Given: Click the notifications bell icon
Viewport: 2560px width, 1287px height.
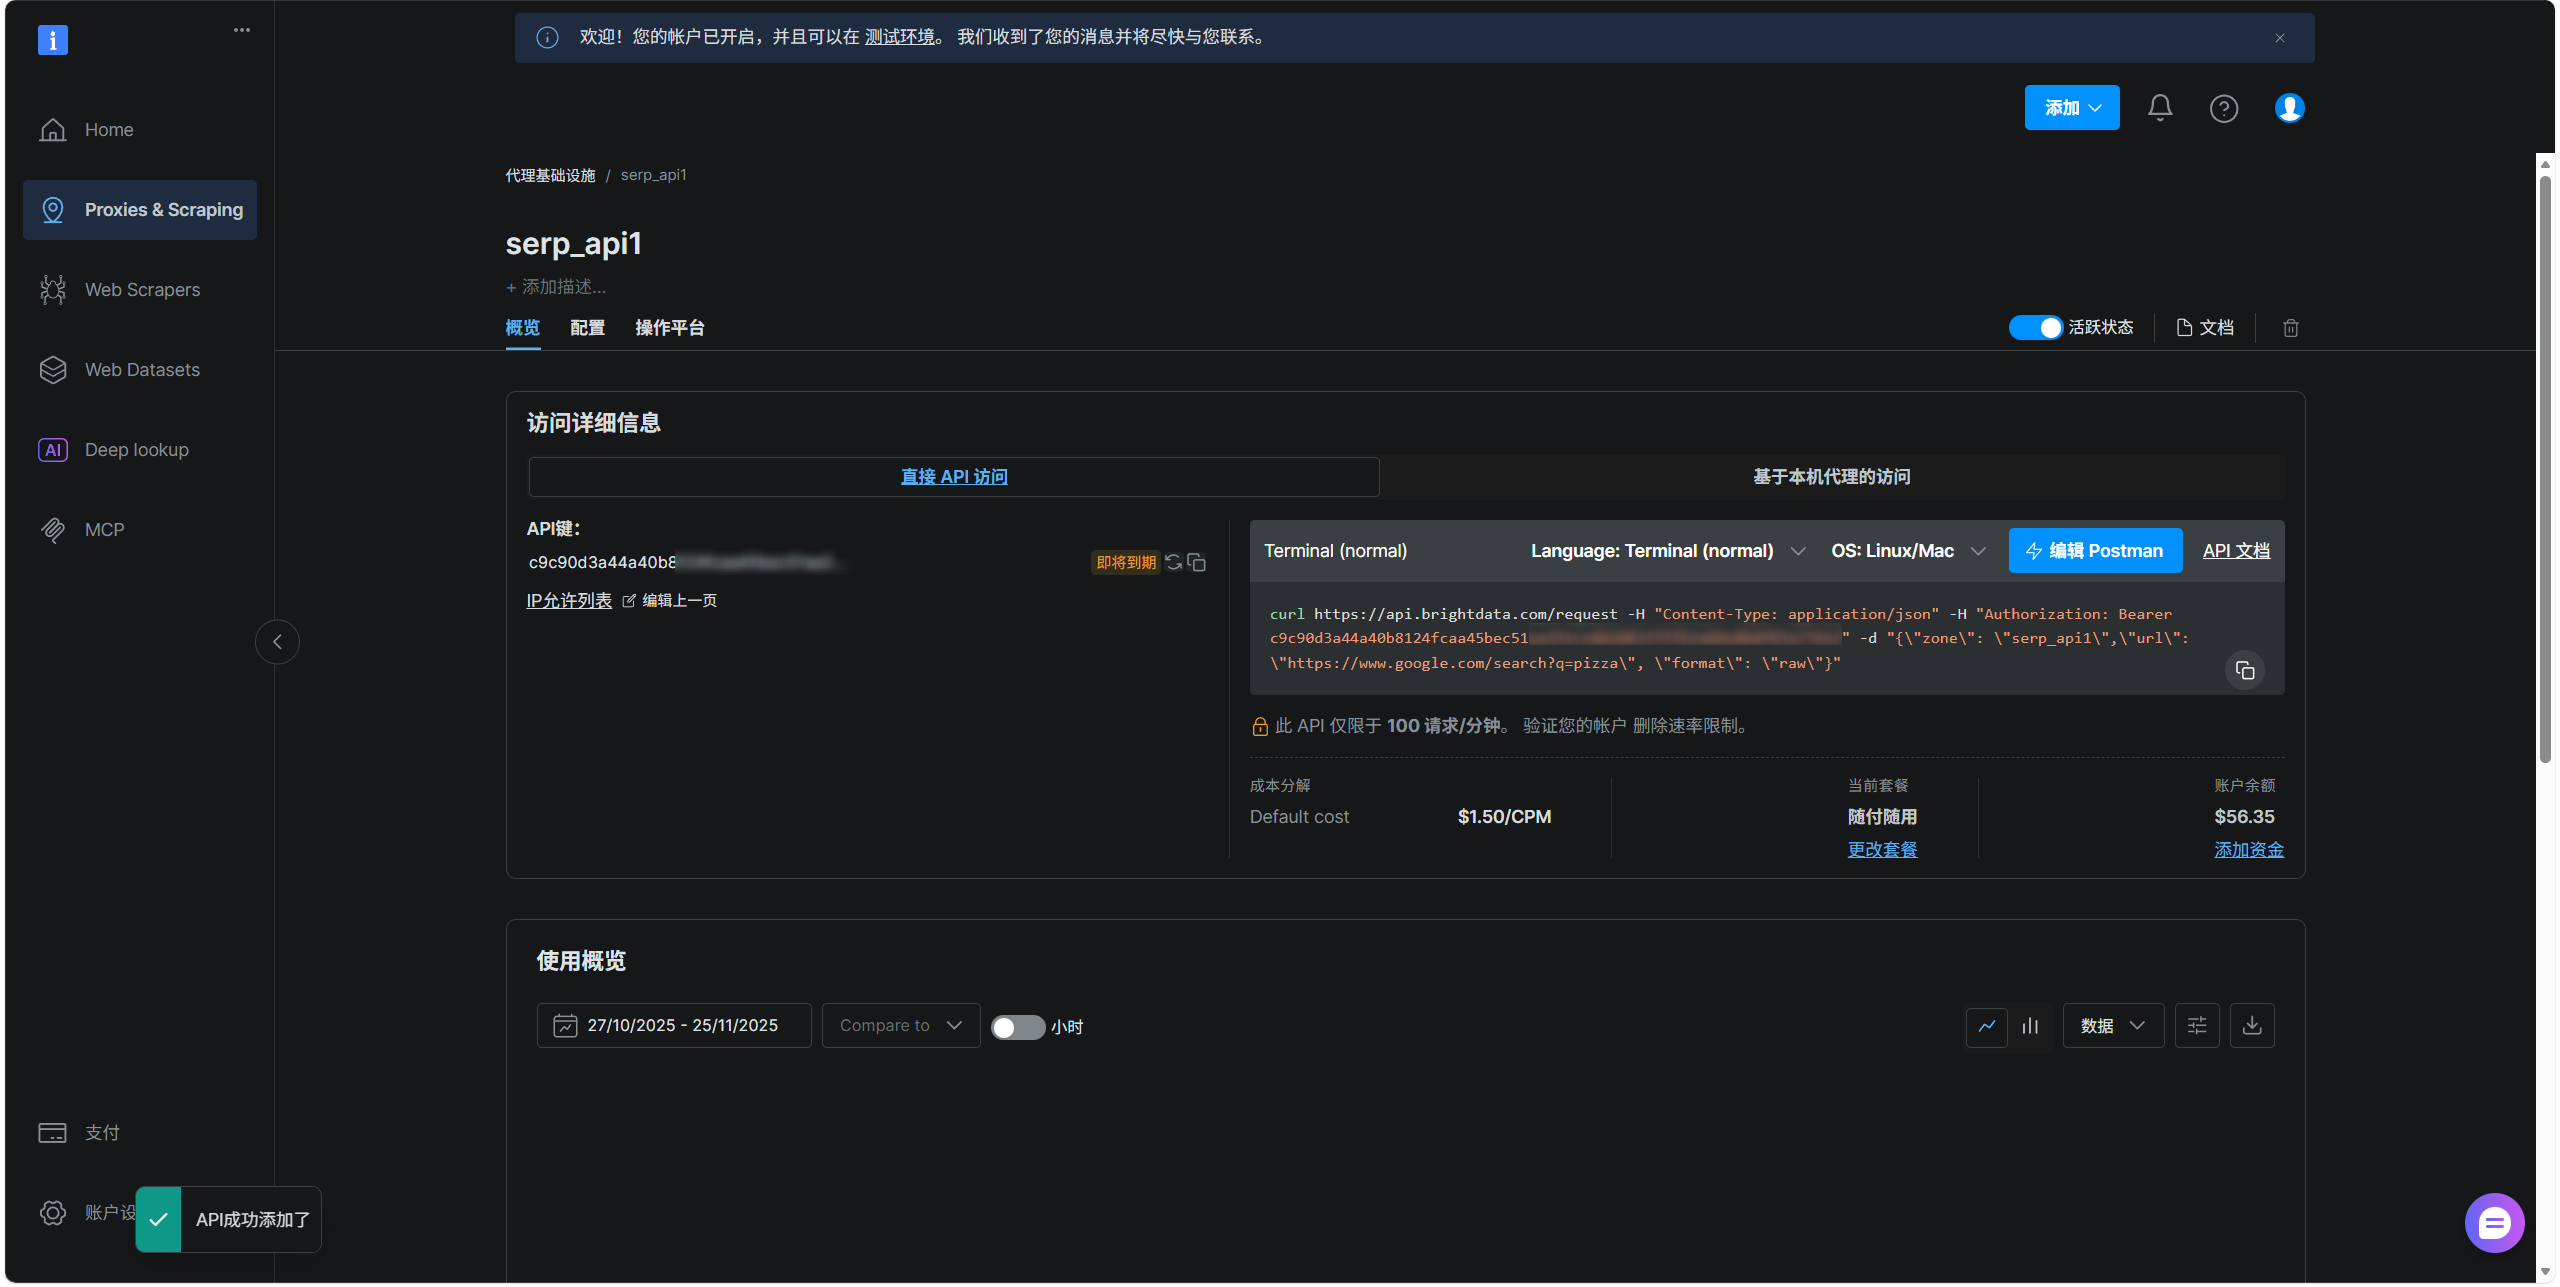Looking at the screenshot, I should tap(2160, 108).
